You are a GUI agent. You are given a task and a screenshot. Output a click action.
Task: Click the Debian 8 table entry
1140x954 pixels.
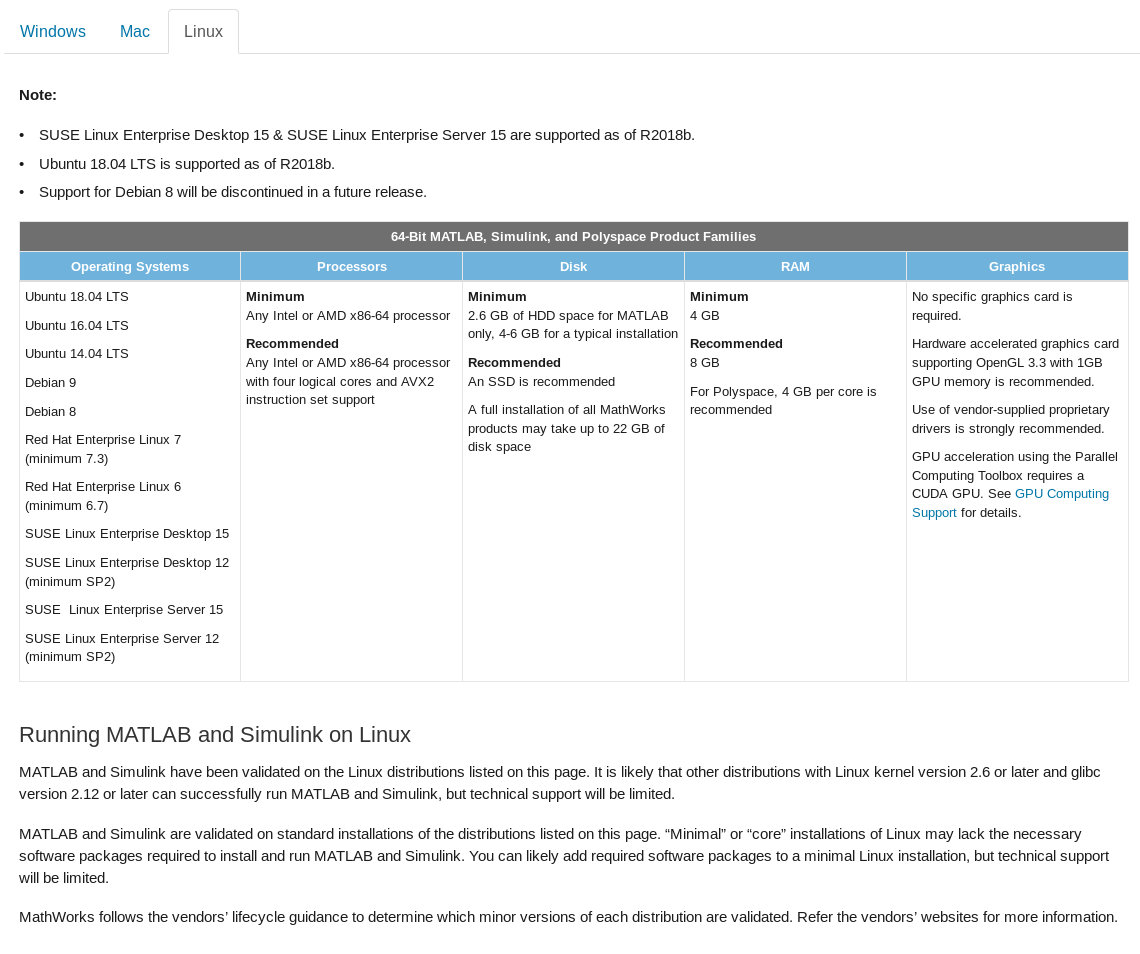(50, 412)
